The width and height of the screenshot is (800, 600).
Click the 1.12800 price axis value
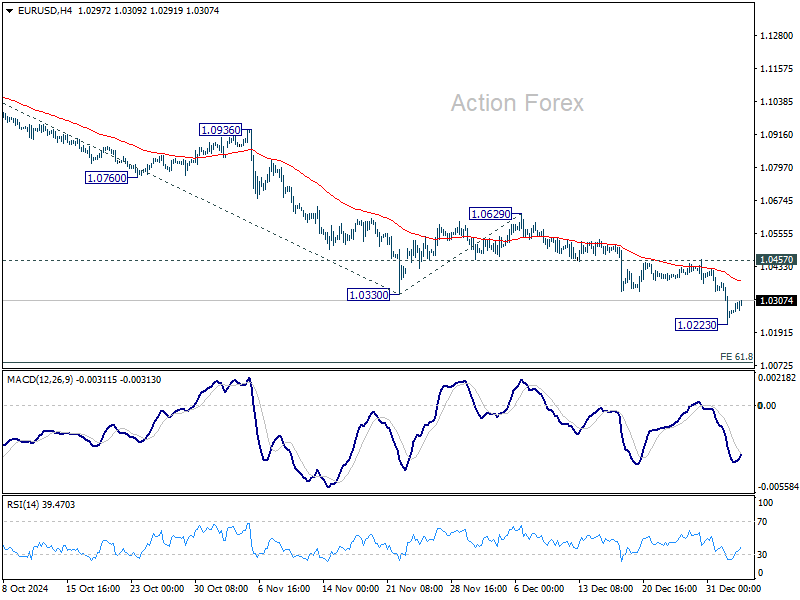[777, 36]
